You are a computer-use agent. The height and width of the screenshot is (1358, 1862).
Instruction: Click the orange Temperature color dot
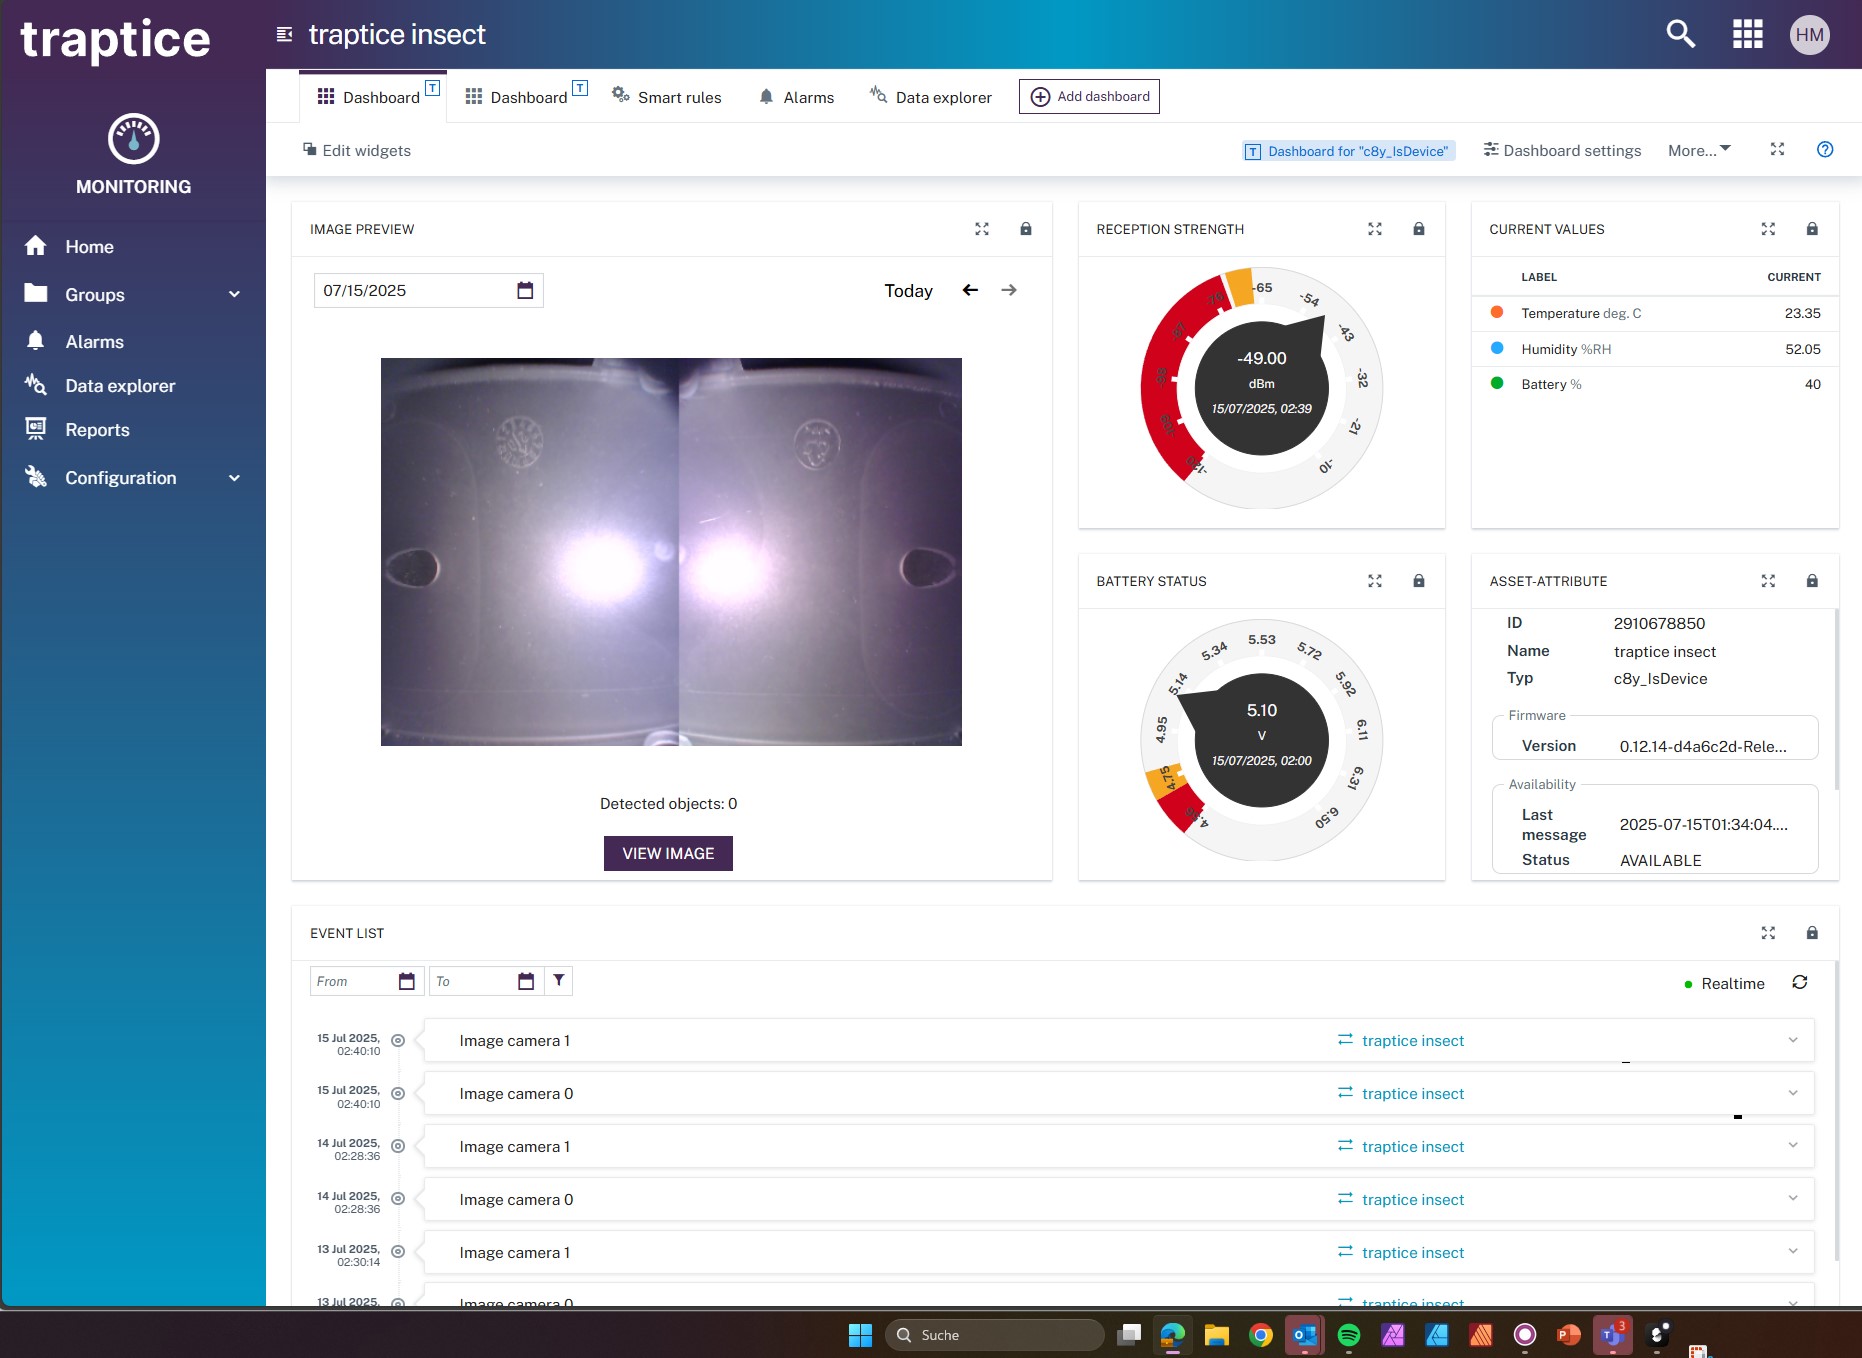point(1497,313)
